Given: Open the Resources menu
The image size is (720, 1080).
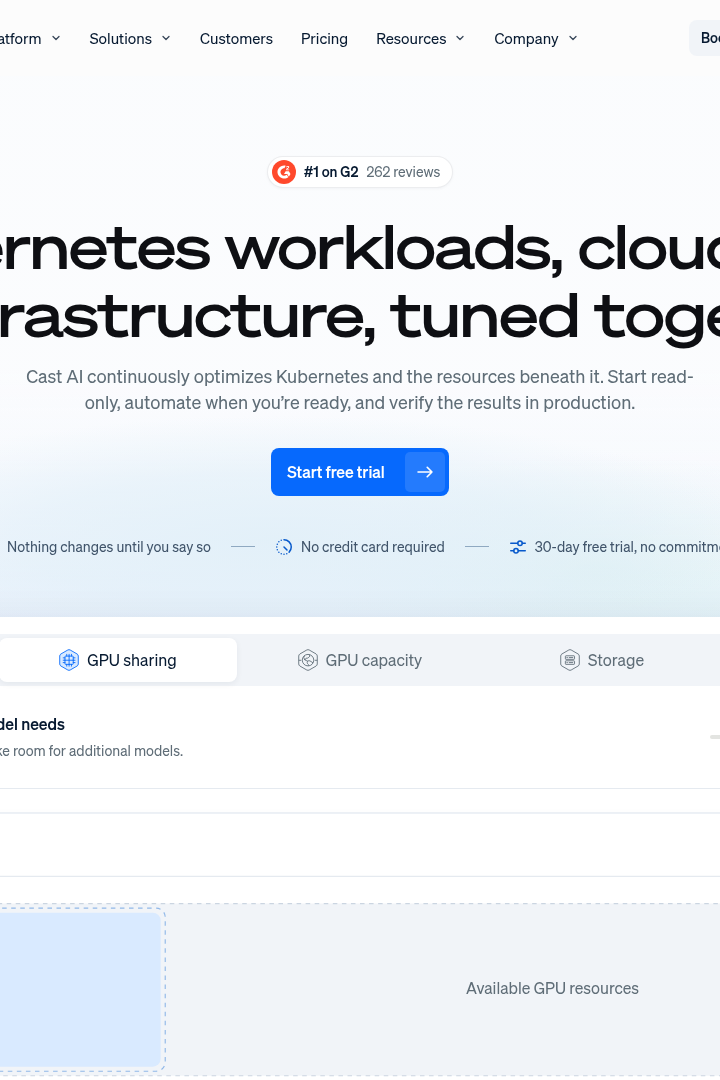Looking at the screenshot, I should pyautogui.click(x=420, y=39).
